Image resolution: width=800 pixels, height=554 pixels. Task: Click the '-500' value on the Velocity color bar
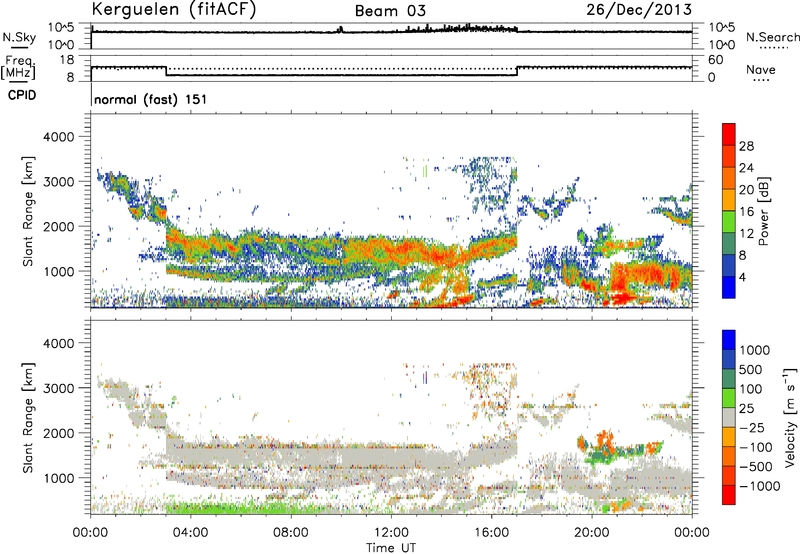click(x=756, y=467)
